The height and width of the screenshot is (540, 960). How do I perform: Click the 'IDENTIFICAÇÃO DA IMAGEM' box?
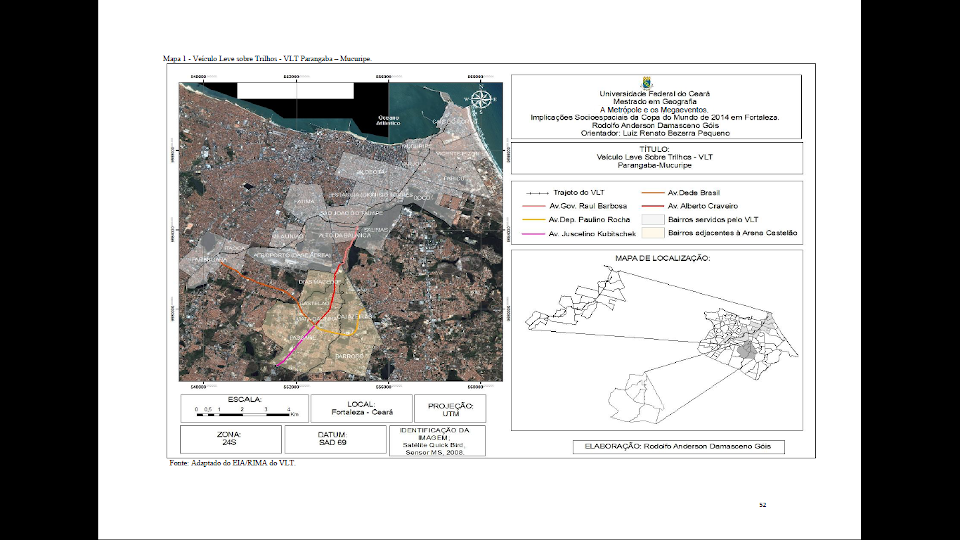point(437,441)
